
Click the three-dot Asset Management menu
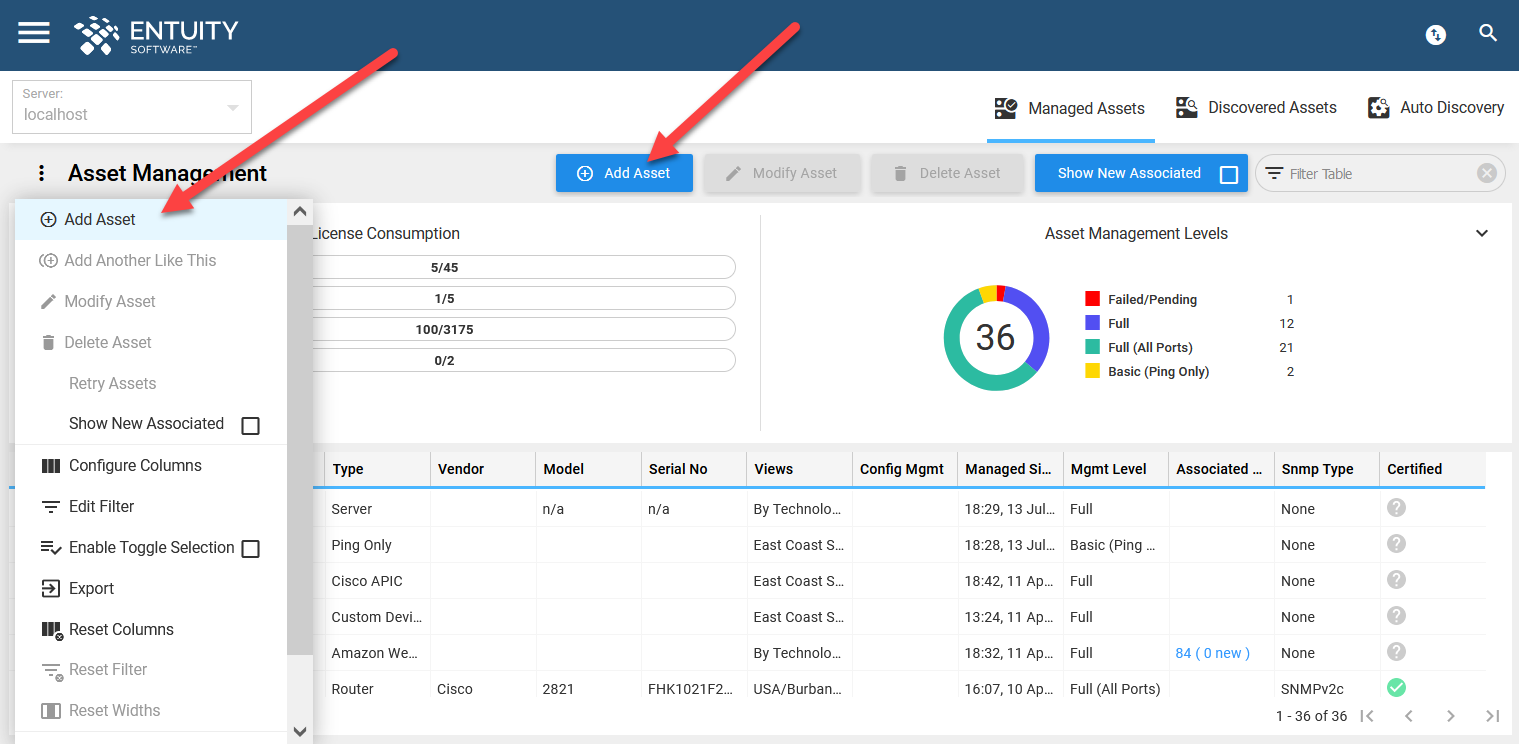tap(41, 173)
